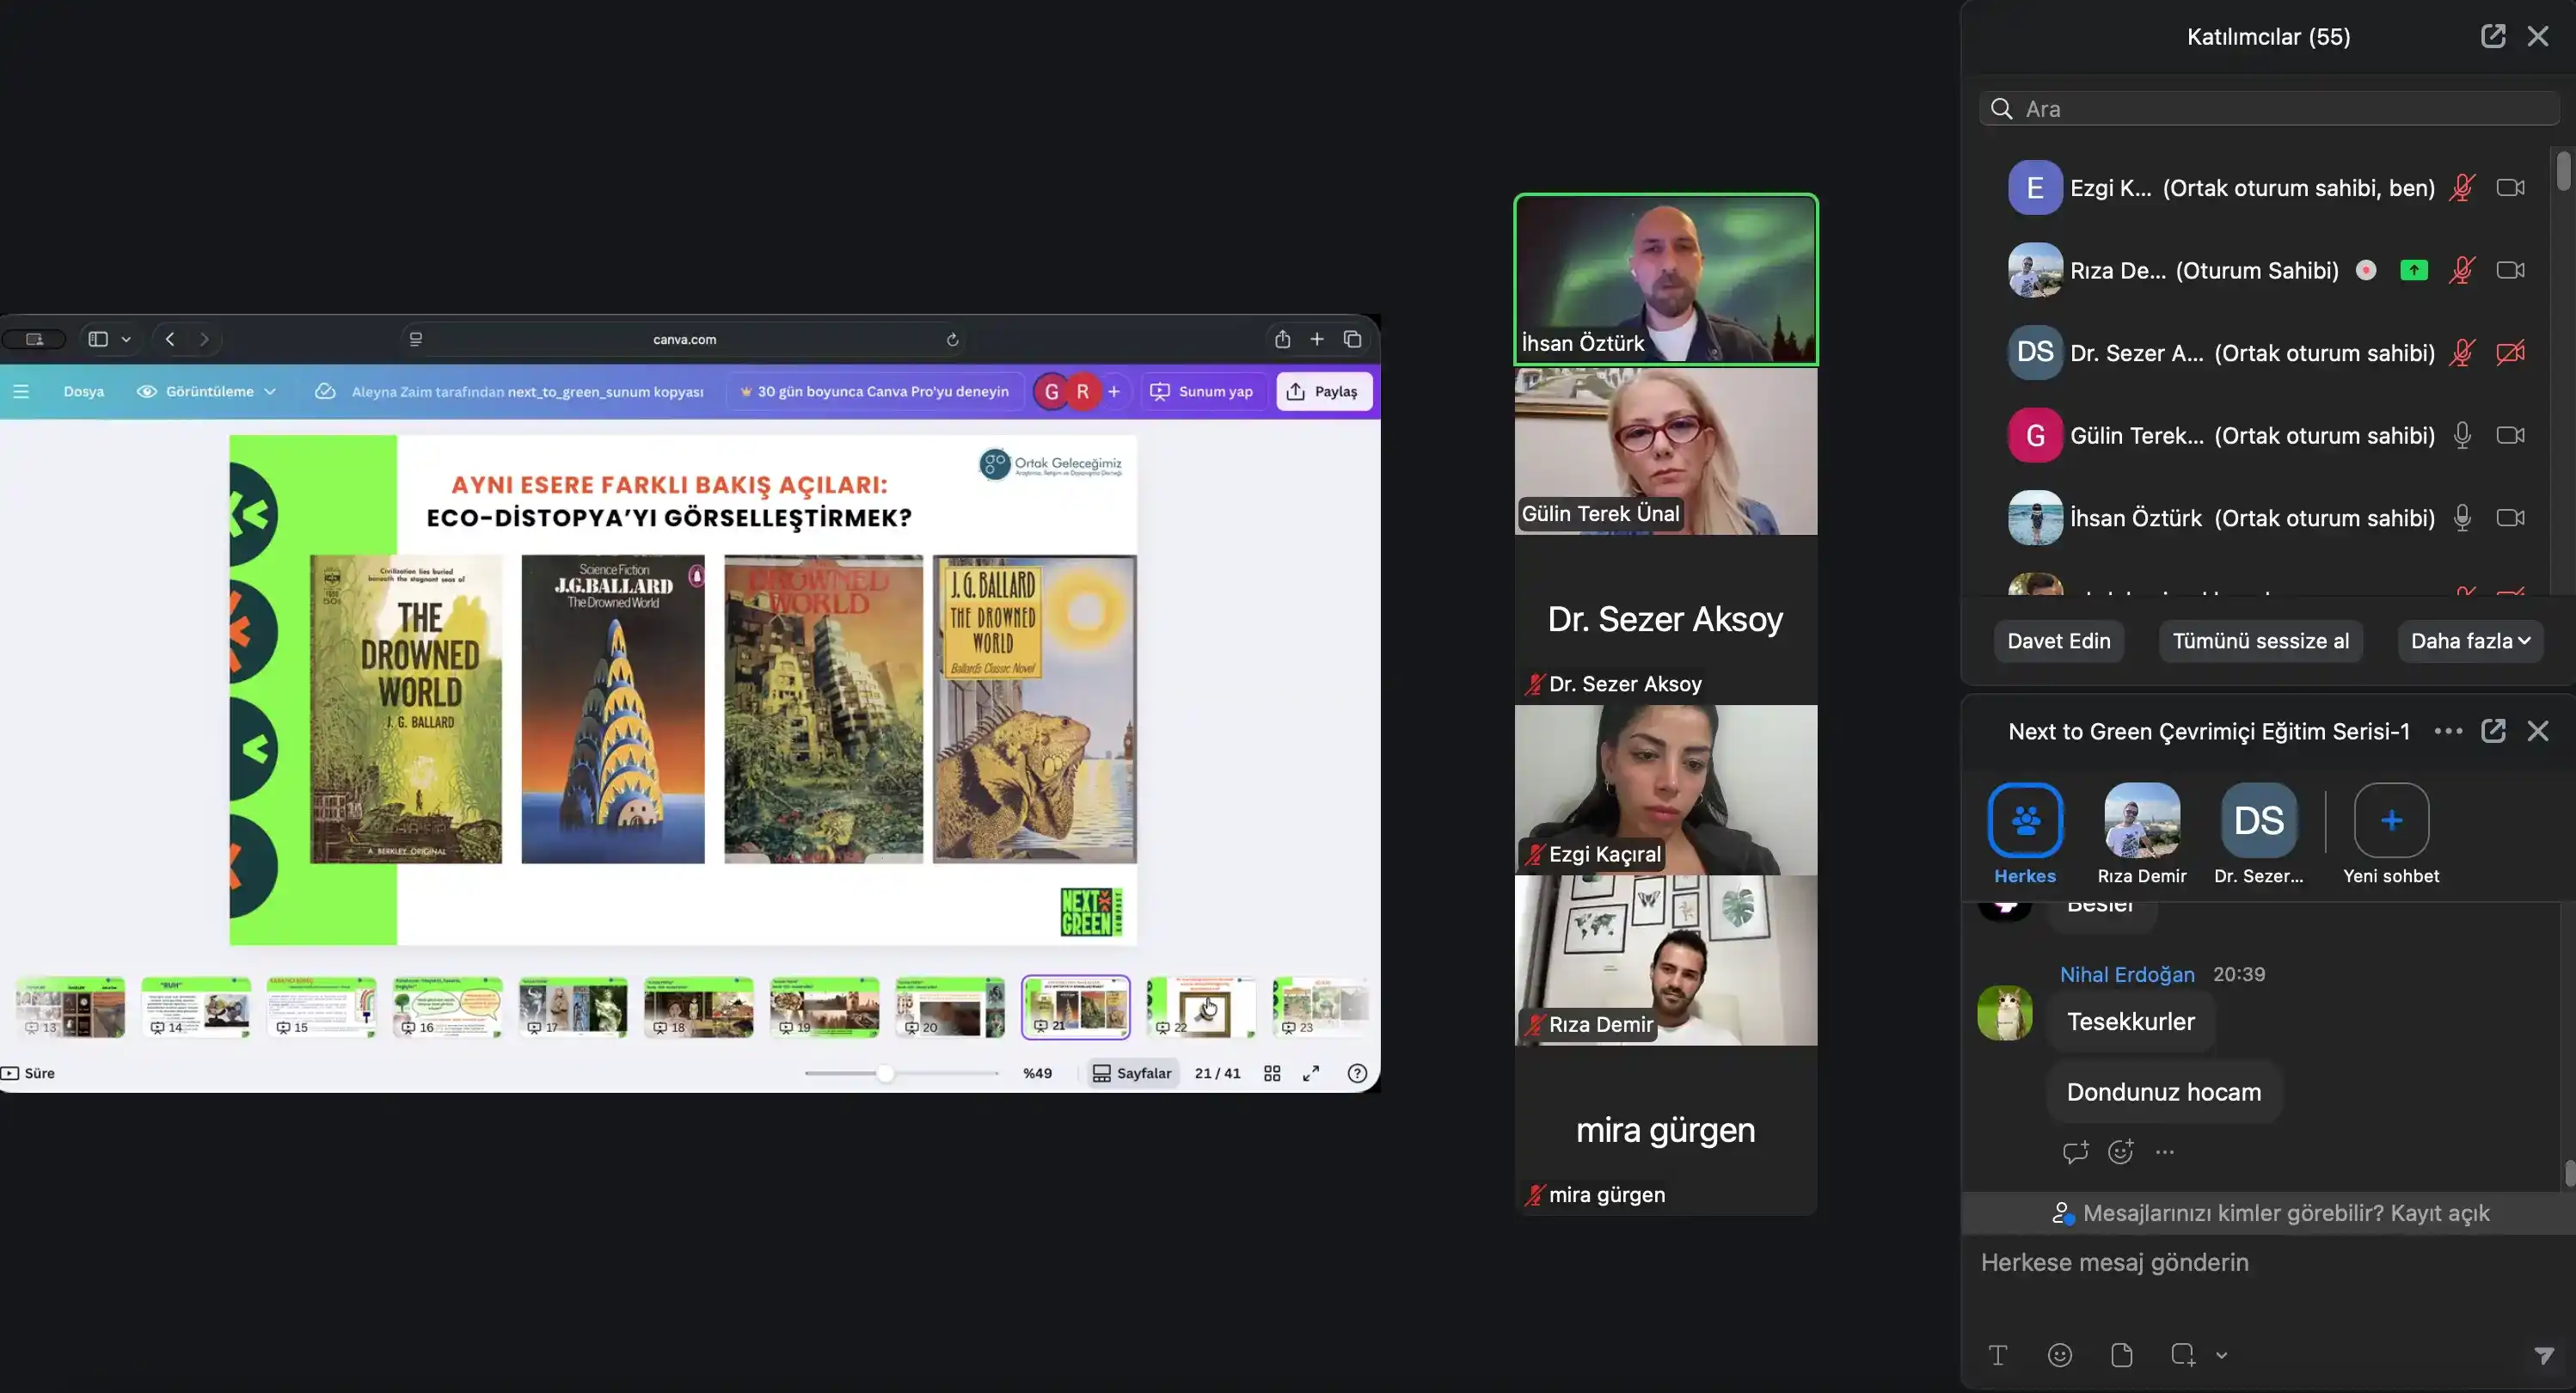Open text formatting icon in chat
Image resolution: width=2576 pixels, height=1393 pixels.
pos(1997,1355)
